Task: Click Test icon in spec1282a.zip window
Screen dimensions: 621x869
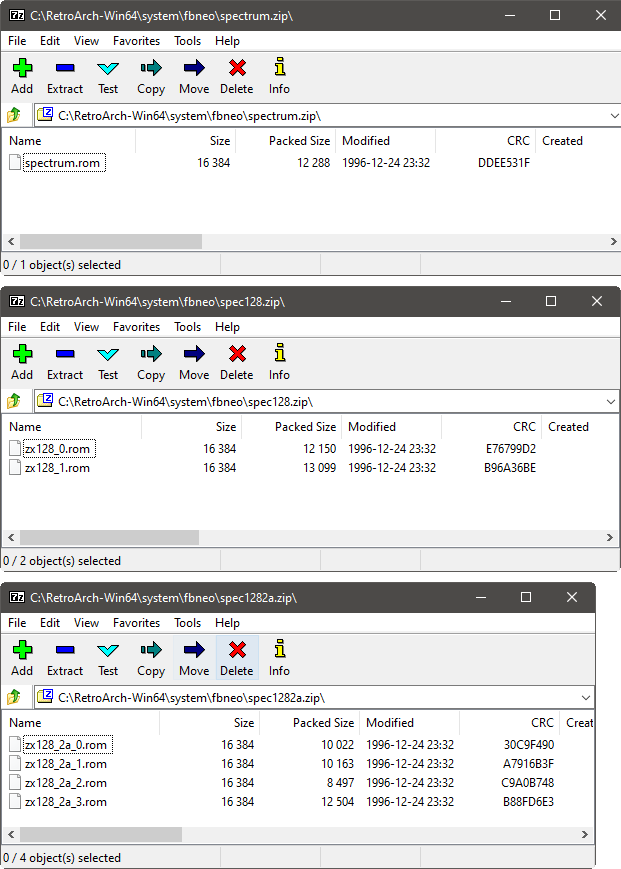Action: [108, 651]
